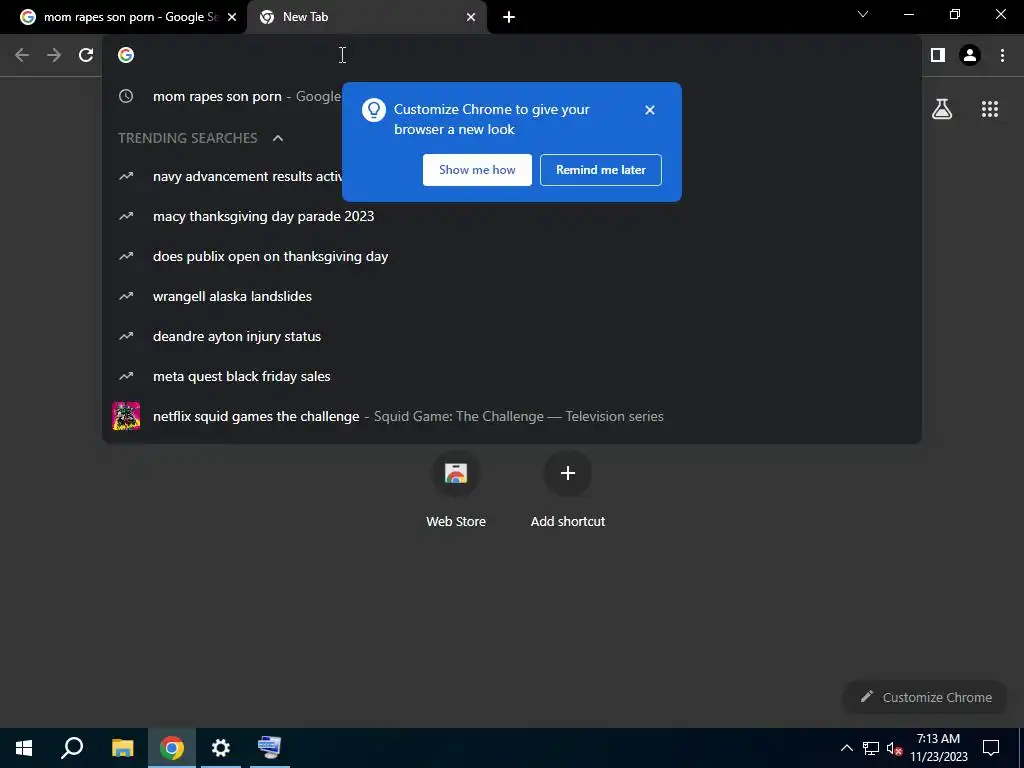Screen dimensions: 1024x768
Task: Select macy thanksgiving day parade 2023
Action: coord(512,216)
